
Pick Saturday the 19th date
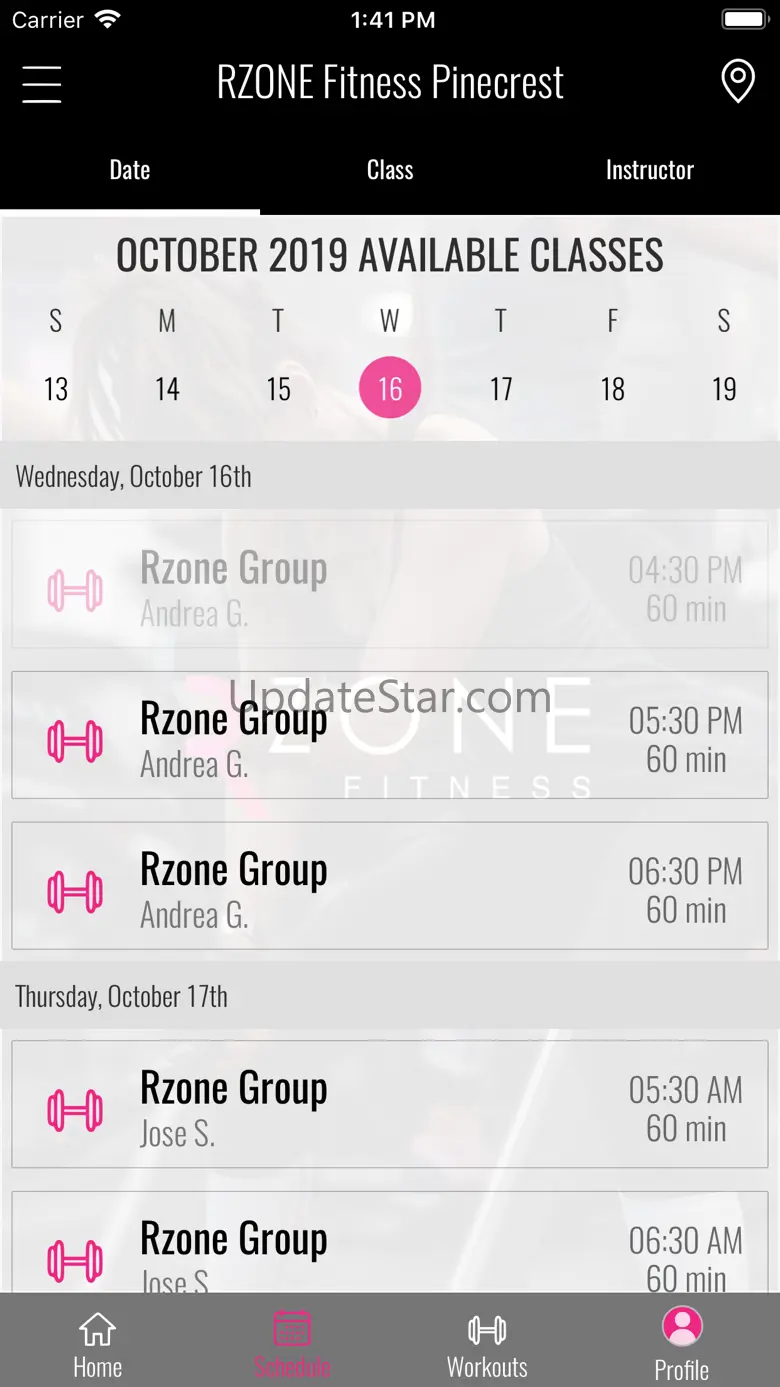724,388
